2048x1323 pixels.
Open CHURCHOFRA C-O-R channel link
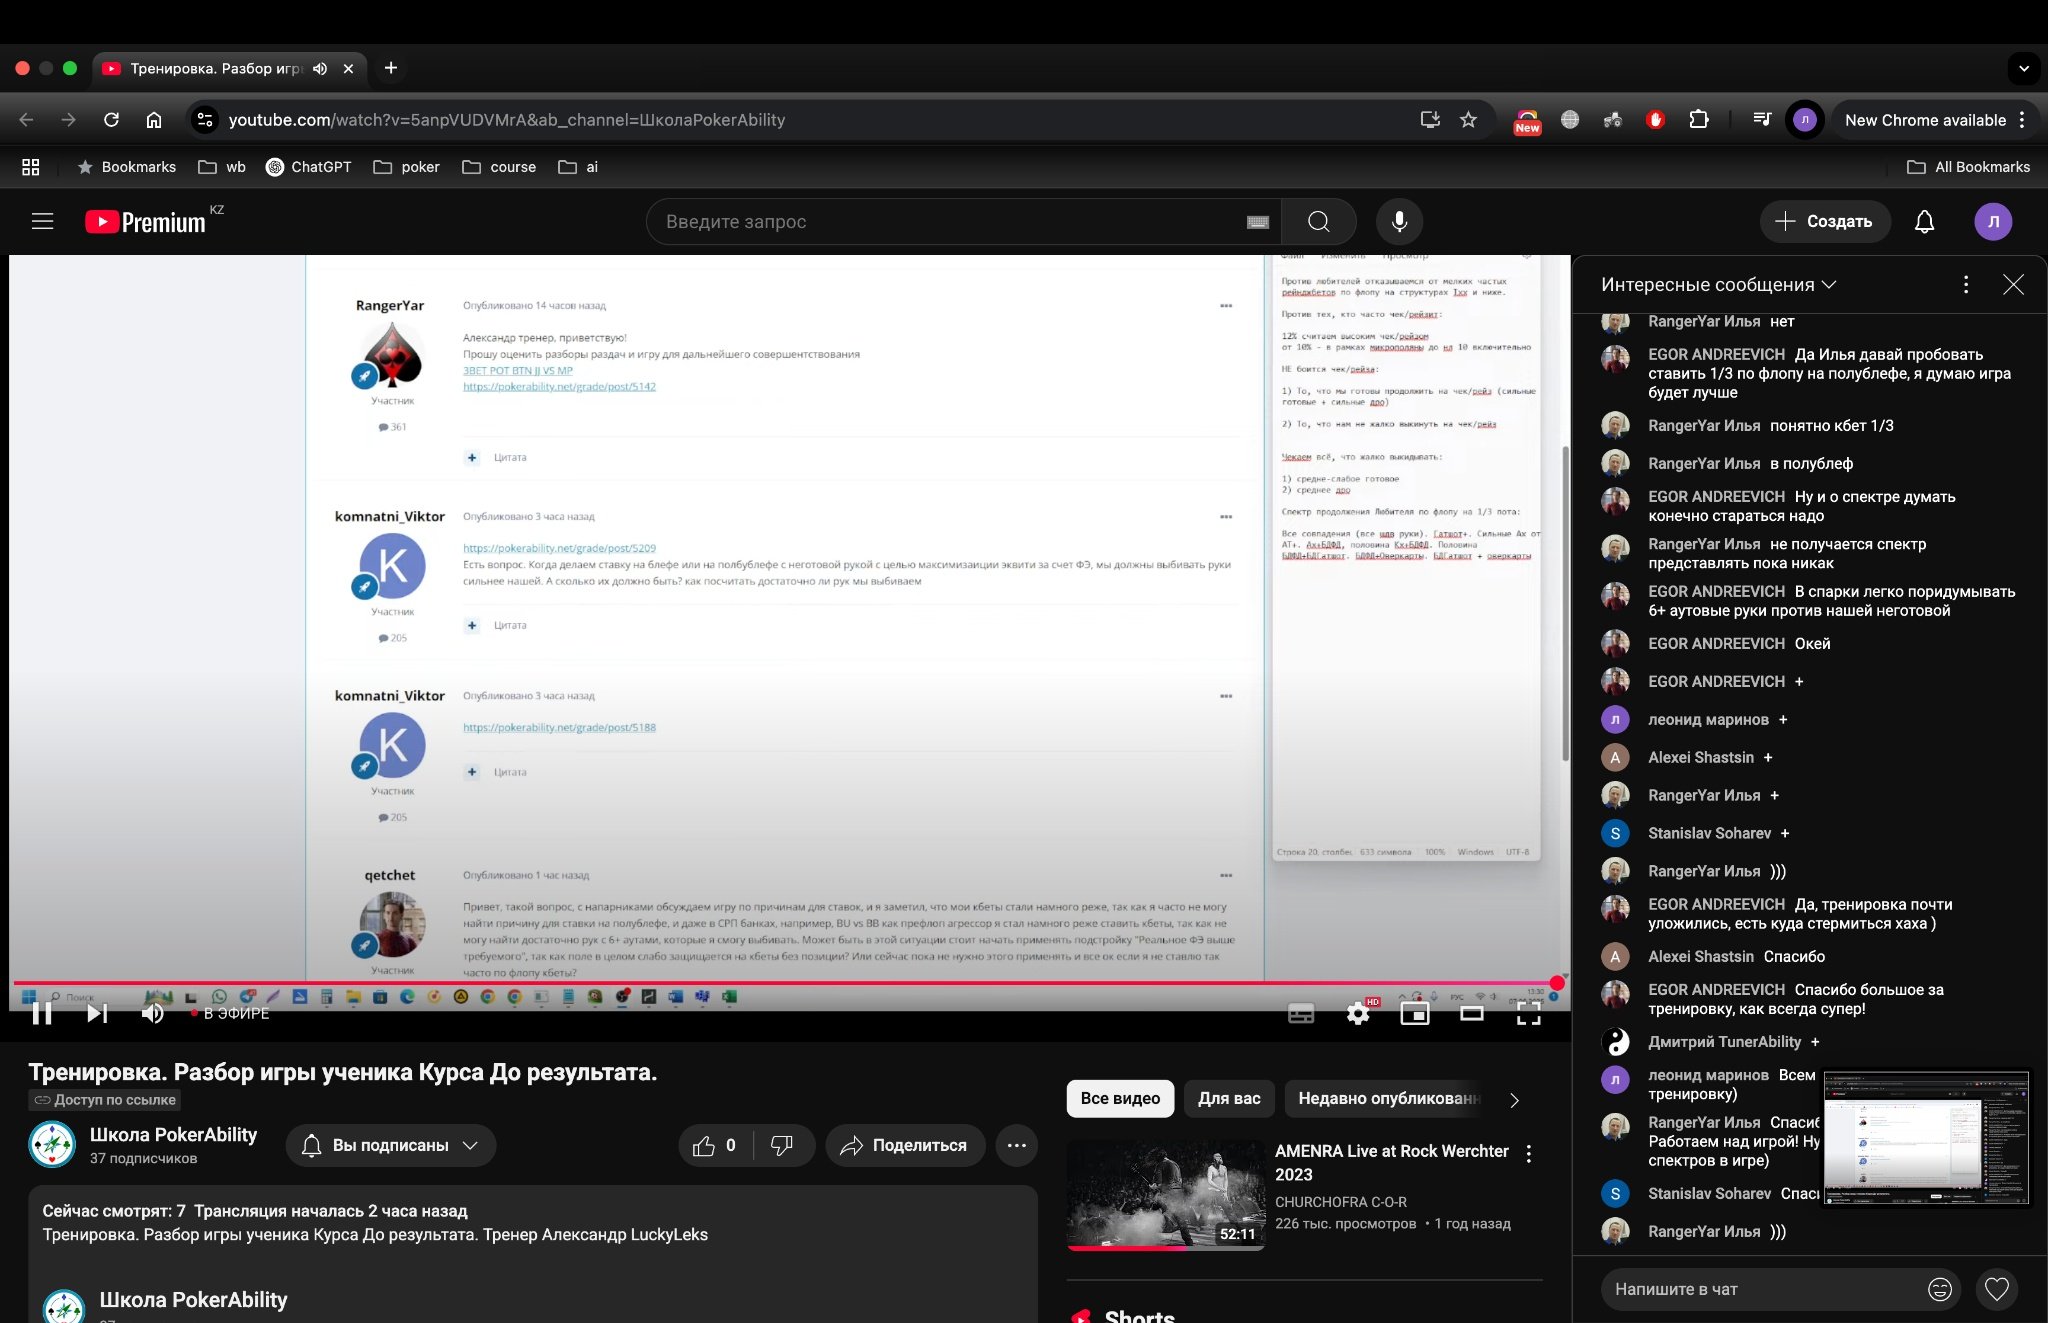click(1340, 1202)
